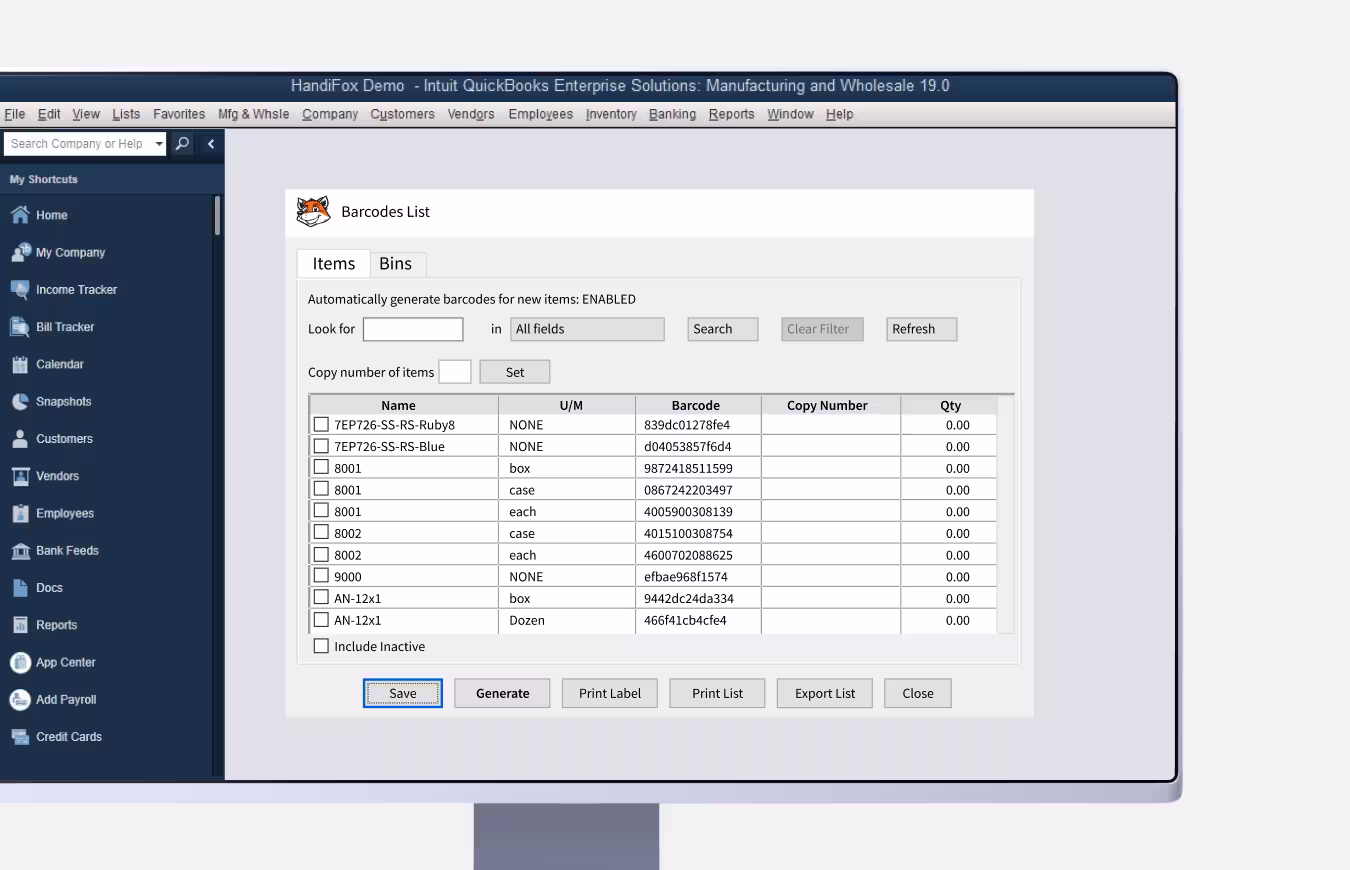1350x870 pixels.
Task: Click the Print Label button
Action: pyautogui.click(x=610, y=693)
